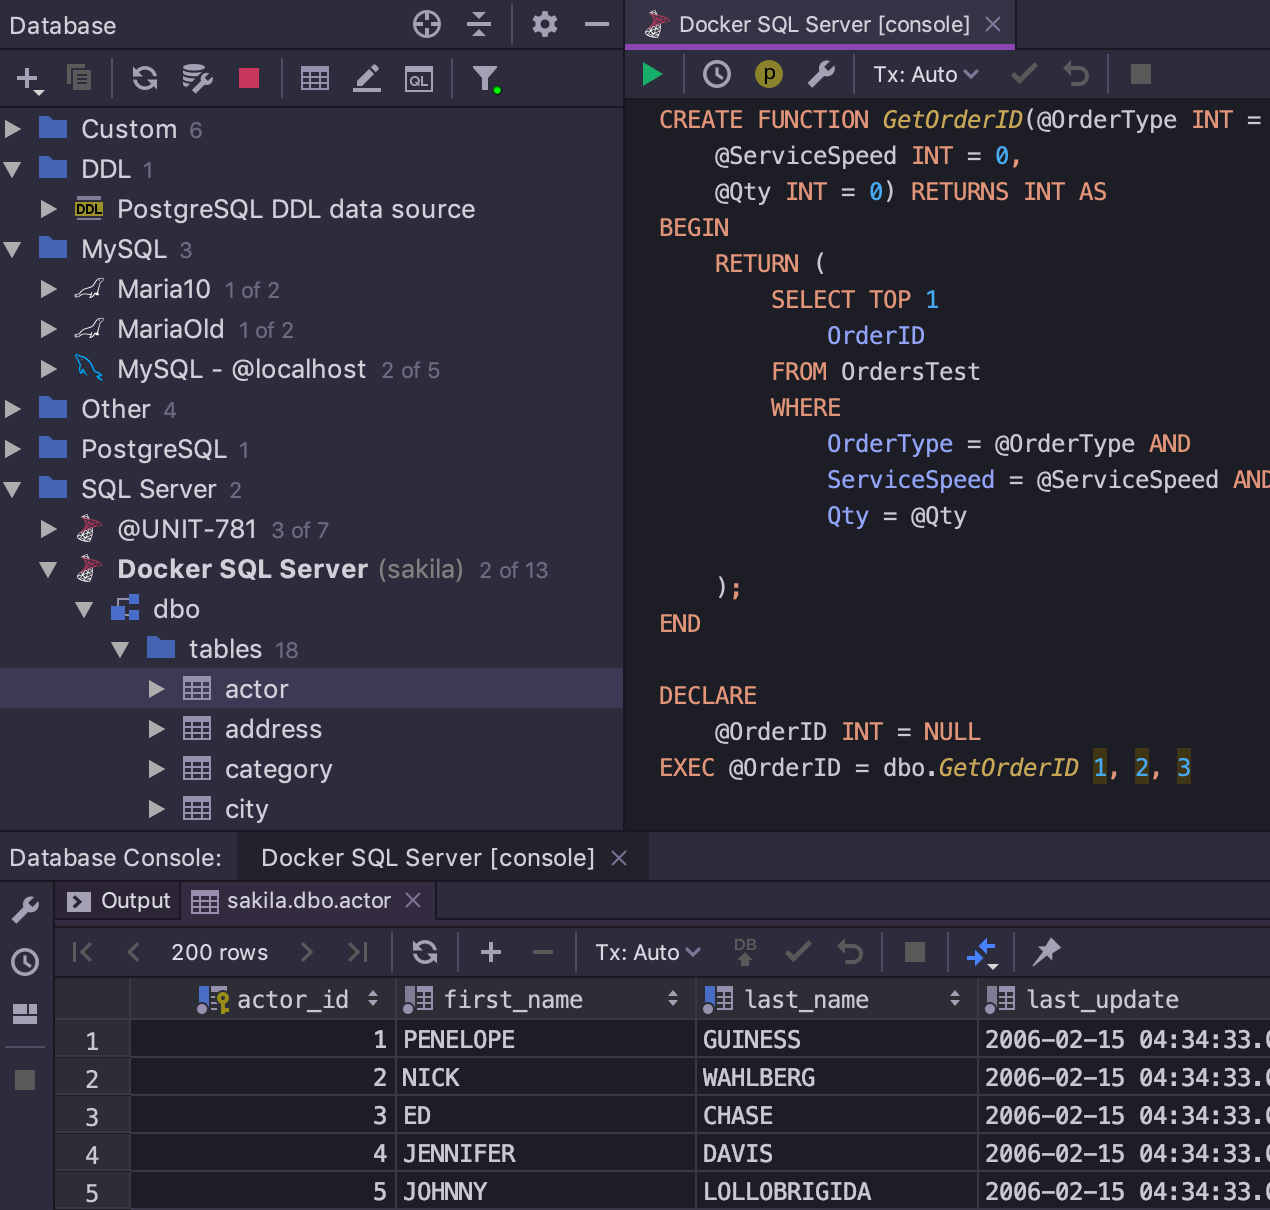The image size is (1270, 1210).
Task: Open query history clock icon in editor toolbar
Action: [x=717, y=74]
